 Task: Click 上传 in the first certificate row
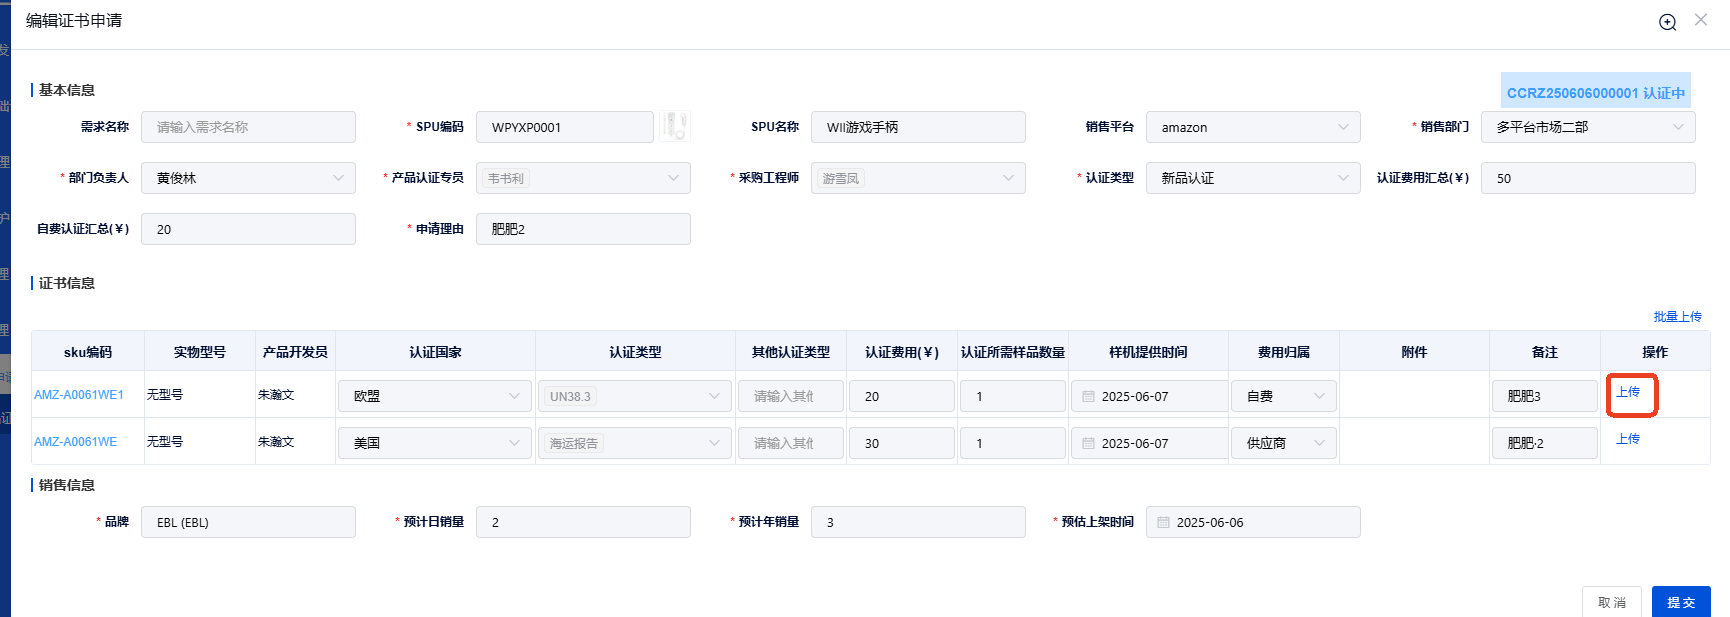pyautogui.click(x=1628, y=392)
